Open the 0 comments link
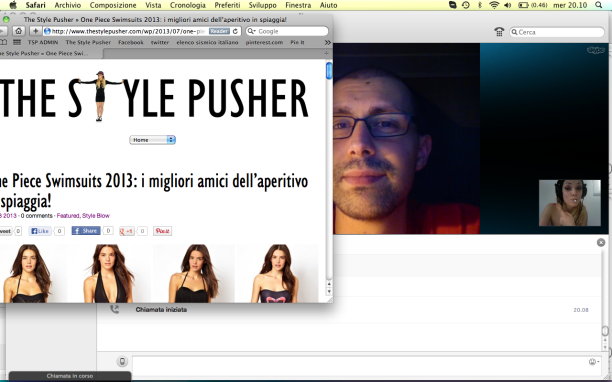 click(x=37, y=215)
